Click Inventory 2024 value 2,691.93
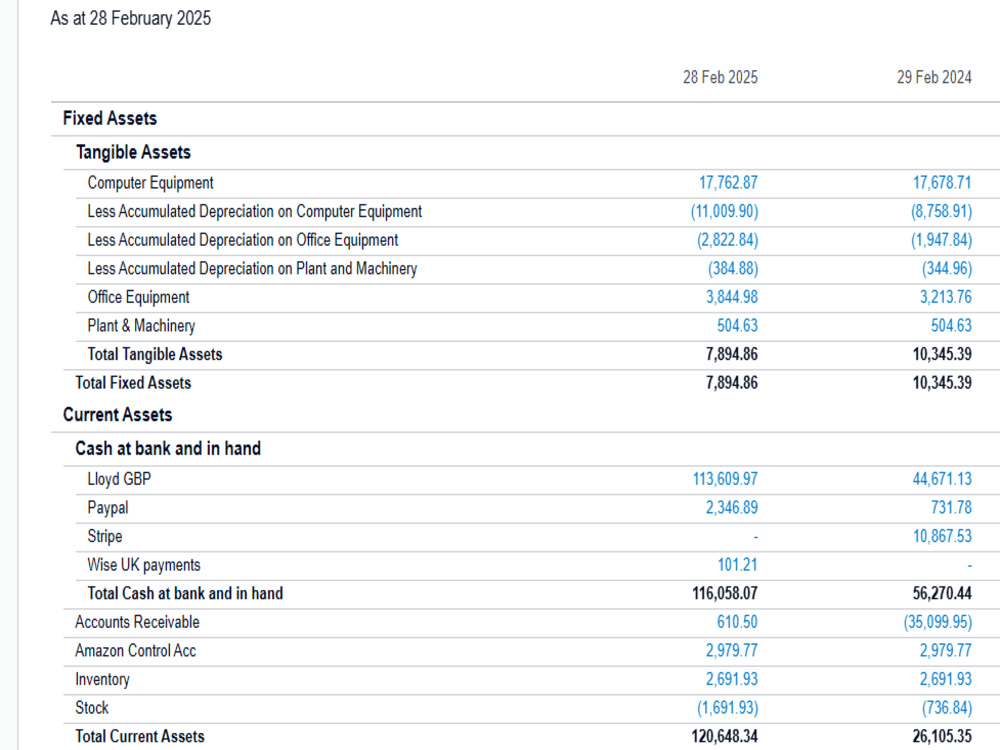Image resolution: width=1000 pixels, height=750 pixels. [945, 680]
